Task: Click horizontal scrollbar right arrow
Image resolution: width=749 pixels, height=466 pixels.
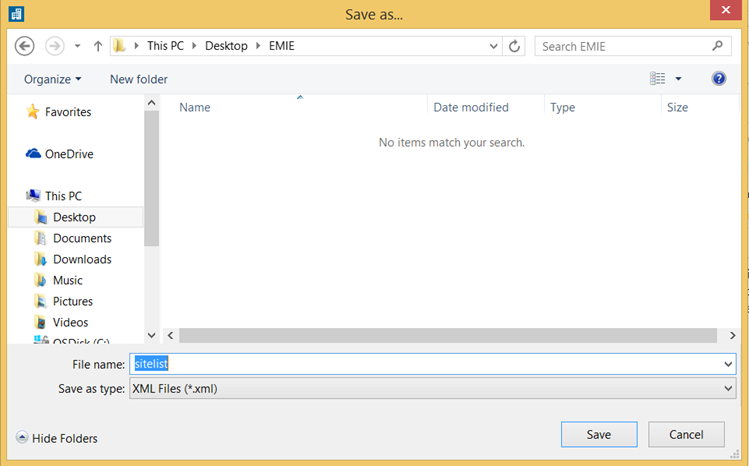Action: pos(732,335)
